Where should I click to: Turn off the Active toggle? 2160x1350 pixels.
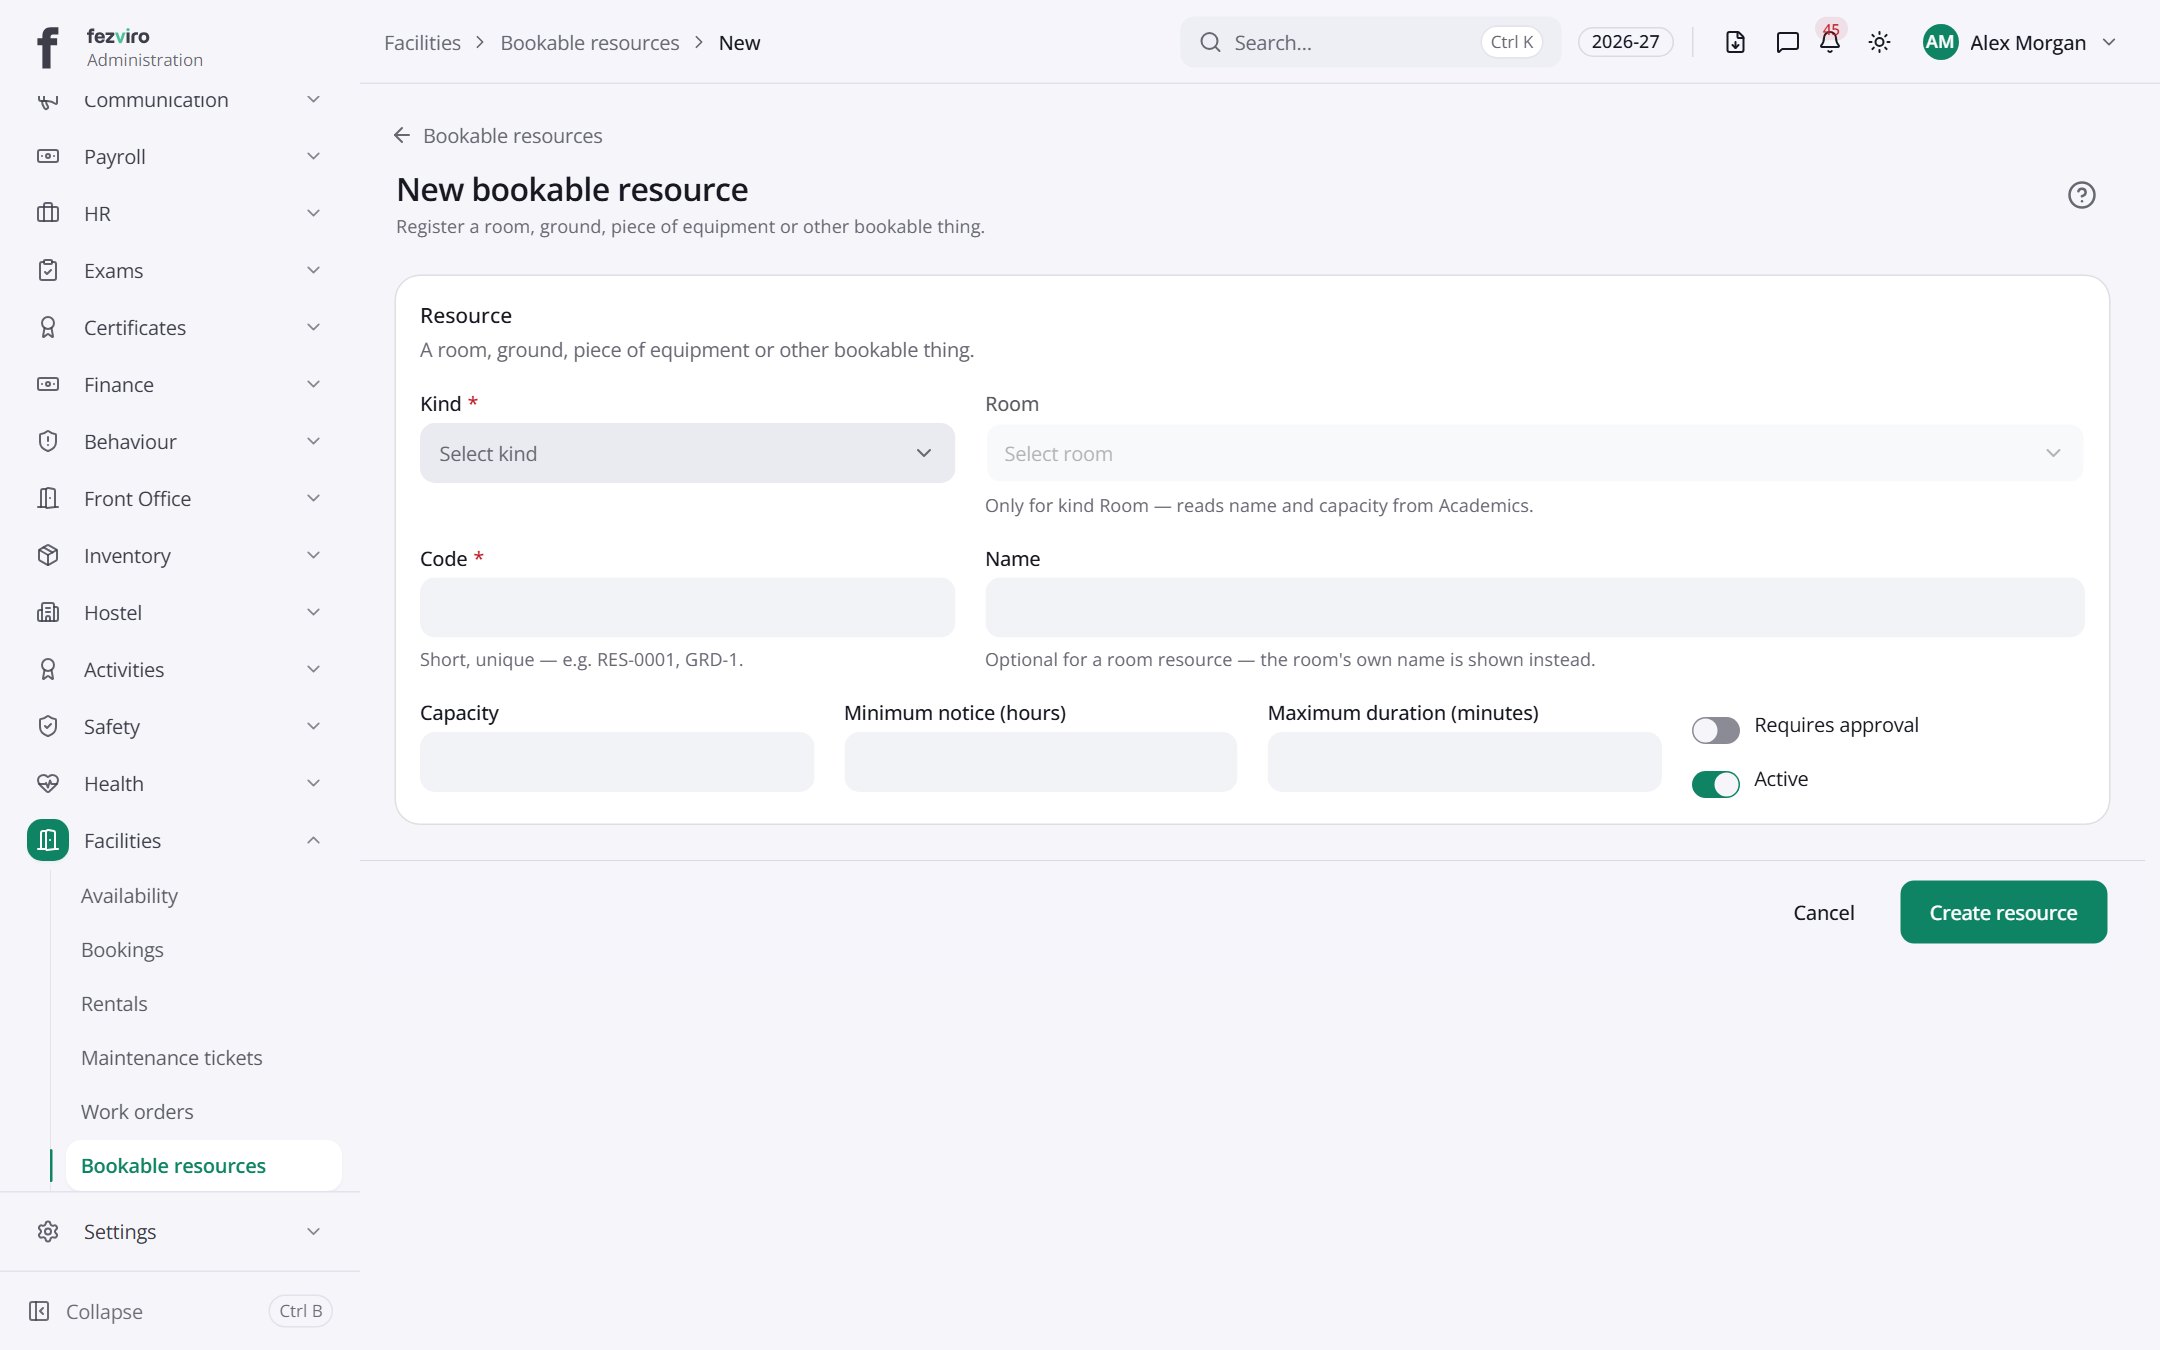(x=1715, y=784)
